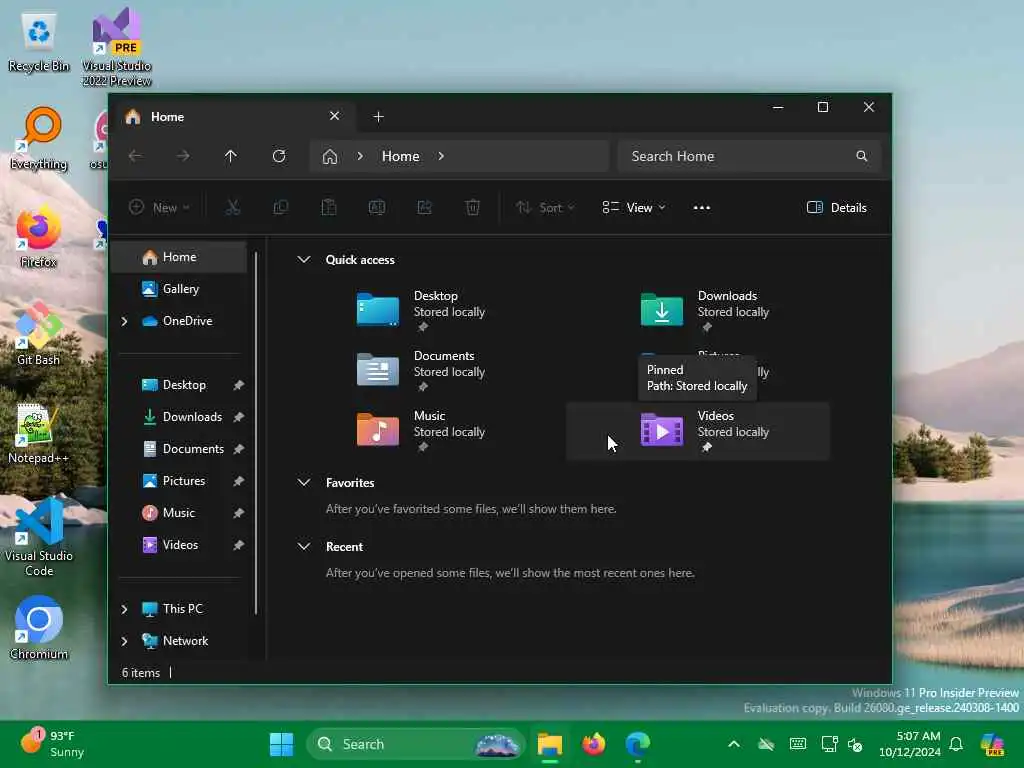The height and width of the screenshot is (768, 1024).
Task: Expand OneDrive in navigation pane
Action: point(124,321)
